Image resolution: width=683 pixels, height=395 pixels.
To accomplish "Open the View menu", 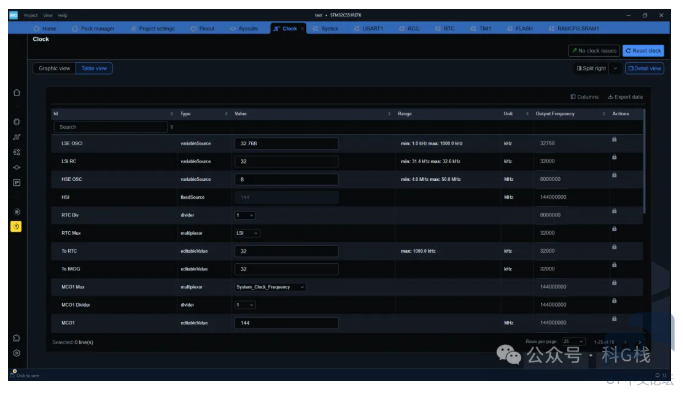I will click(47, 15).
